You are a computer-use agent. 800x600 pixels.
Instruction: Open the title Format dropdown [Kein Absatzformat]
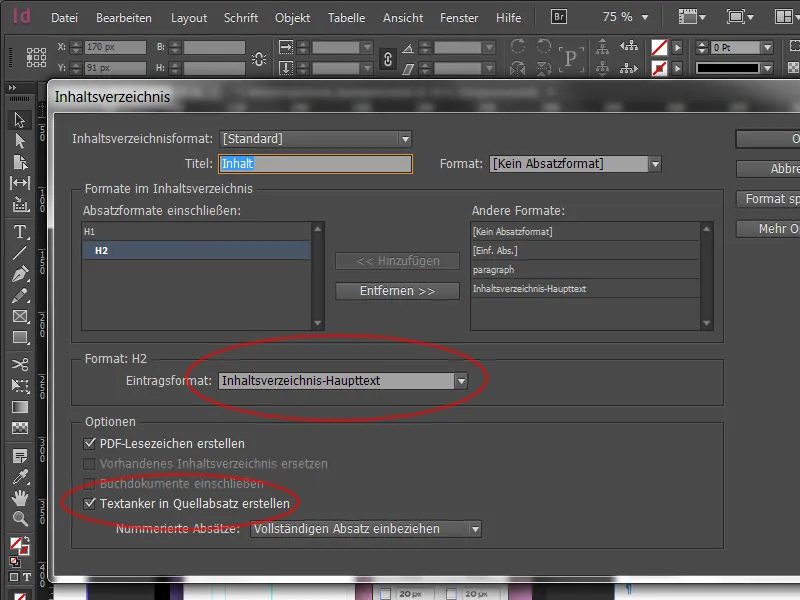point(575,164)
